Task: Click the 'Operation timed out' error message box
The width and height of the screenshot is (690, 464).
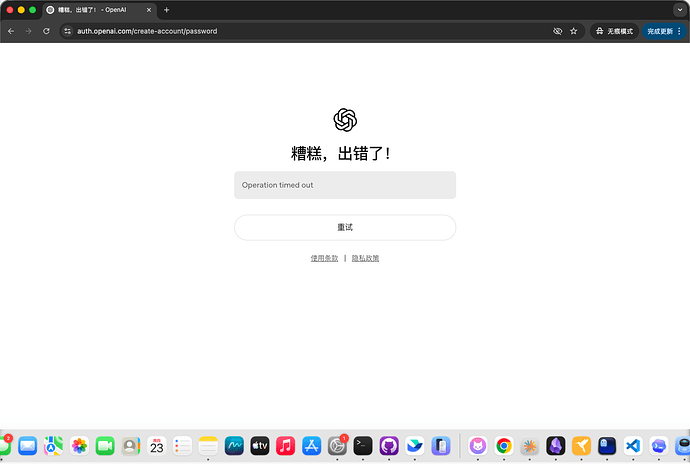Action: pos(345,185)
